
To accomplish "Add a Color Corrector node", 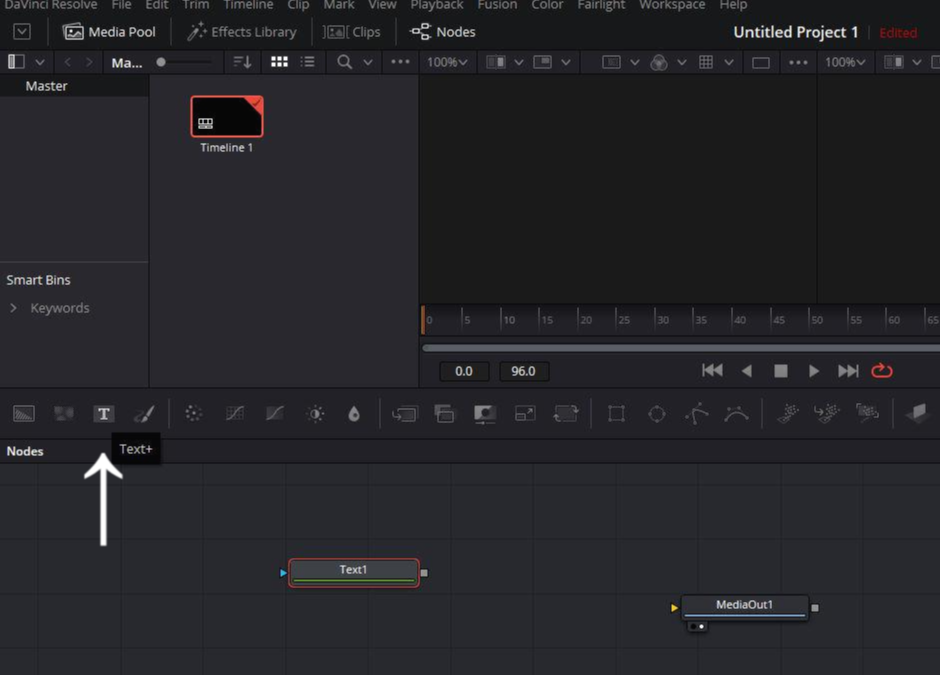I will 194,414.
